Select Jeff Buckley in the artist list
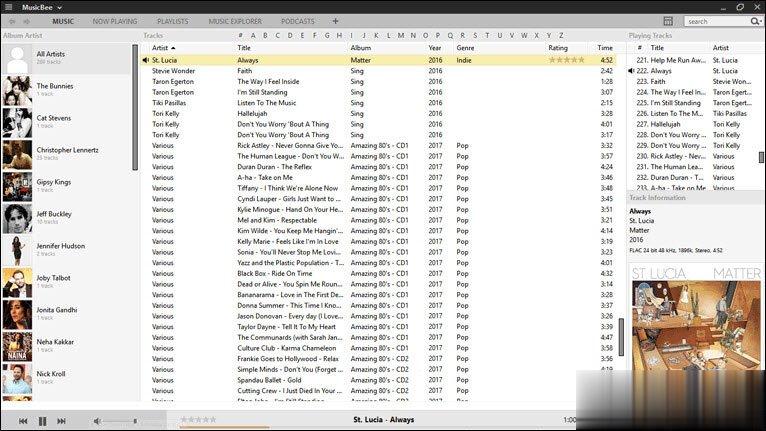Viewport: 766px width, 431px height. pyautogui.click(x=66, y=218)
